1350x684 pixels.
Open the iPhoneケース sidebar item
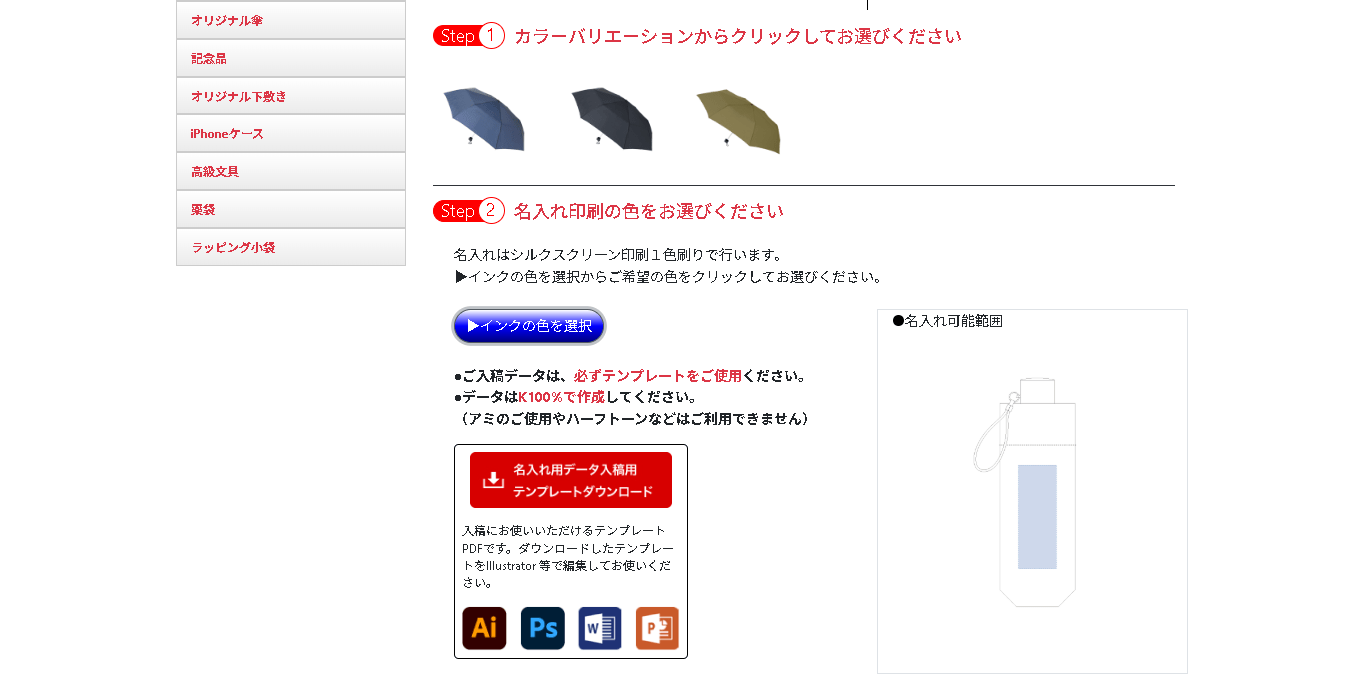click(291, 133)
